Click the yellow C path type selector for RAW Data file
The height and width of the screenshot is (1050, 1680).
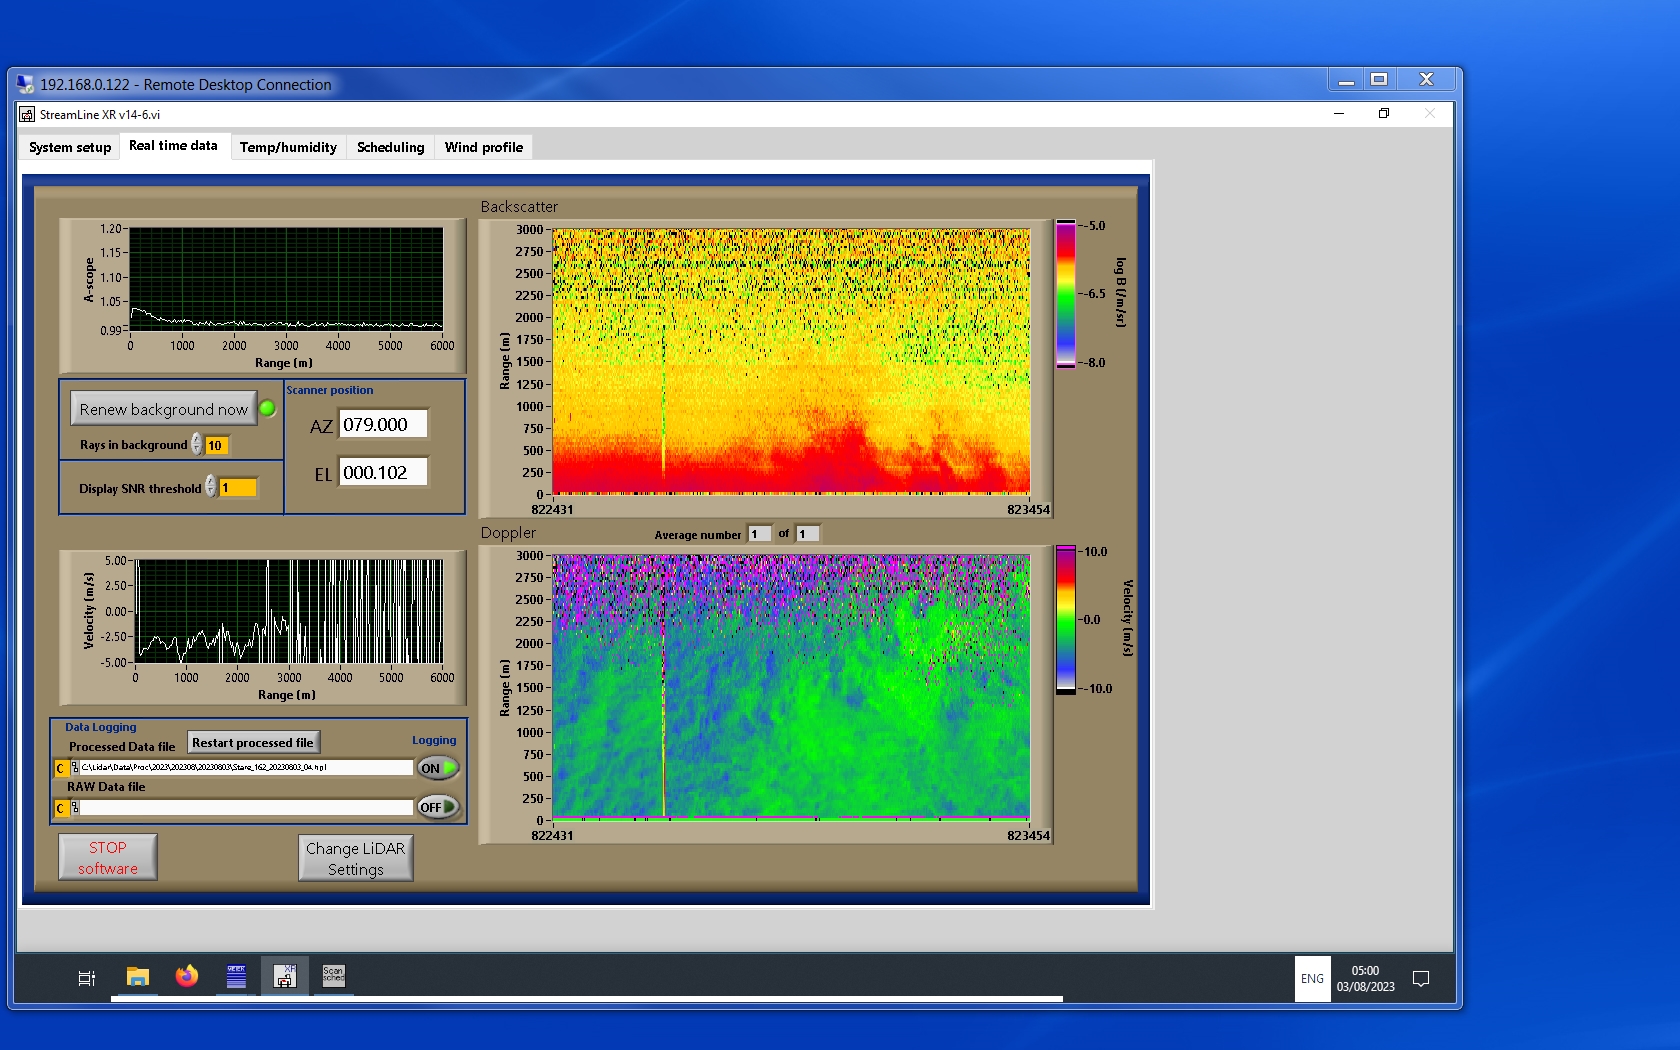pyautogui.click(x=61, y=808)
